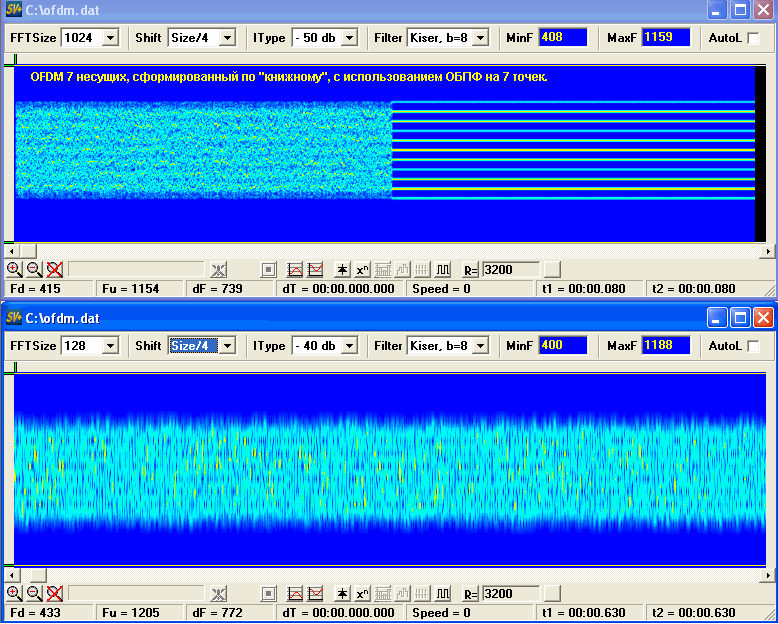Click MinF field showing 400

click(563, 346)
